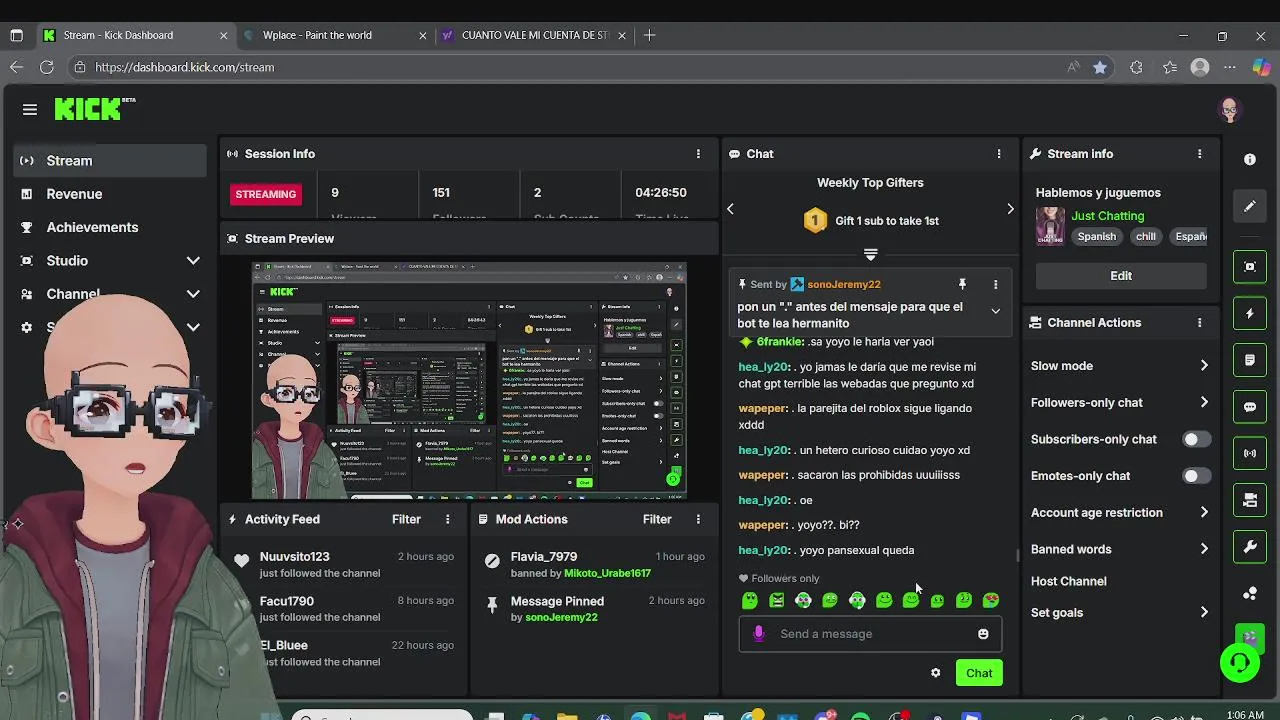Open the hamburger menu beside the Kick logo
The width and height of the screenshot is (1280, 720).
click(x=30, y=110)
